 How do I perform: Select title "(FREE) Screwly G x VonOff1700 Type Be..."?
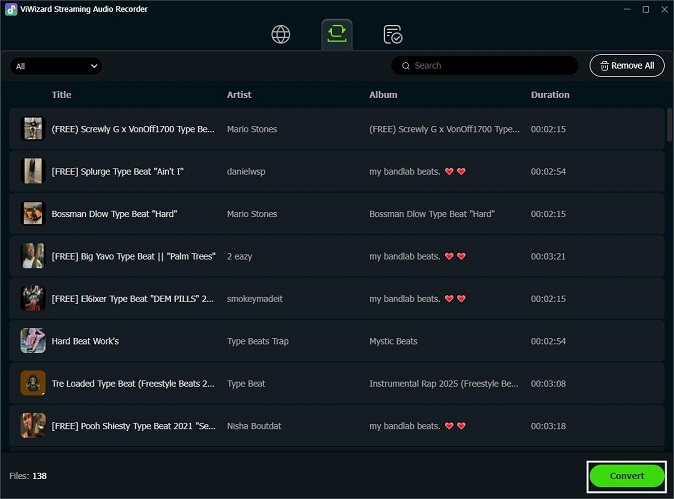(x=133, y=129)
